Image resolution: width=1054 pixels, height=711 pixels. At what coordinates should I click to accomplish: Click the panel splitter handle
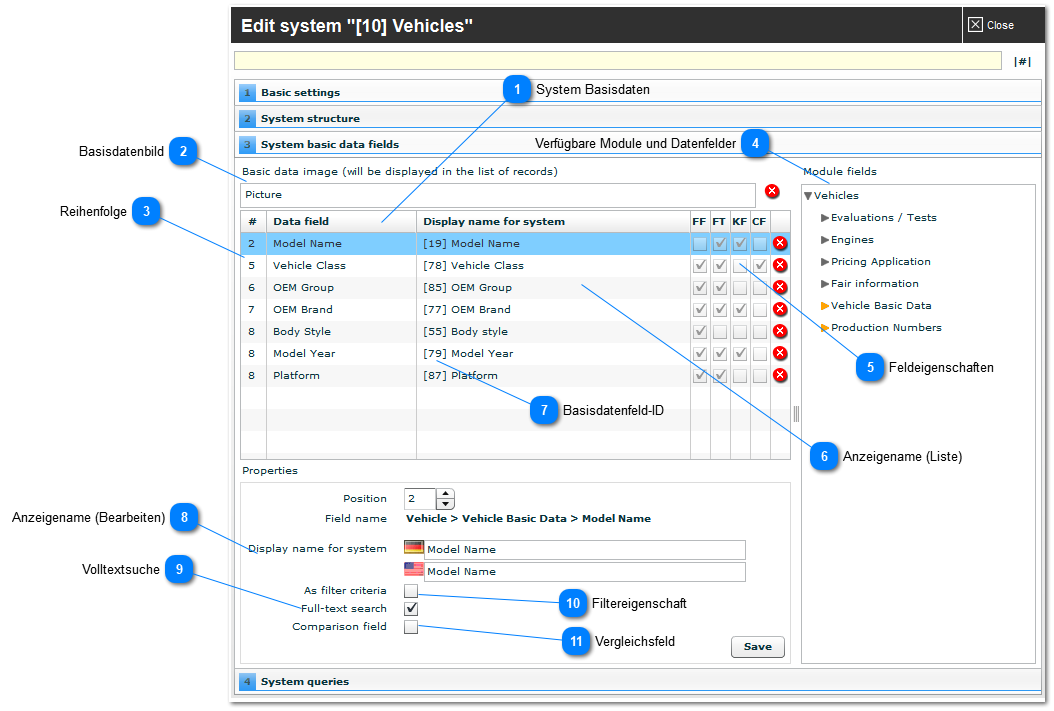[x=796, y=413]
